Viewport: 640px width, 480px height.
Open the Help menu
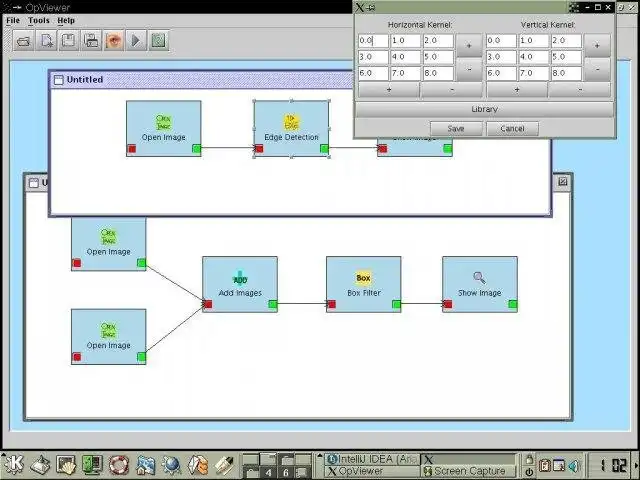tap(66, 20)
